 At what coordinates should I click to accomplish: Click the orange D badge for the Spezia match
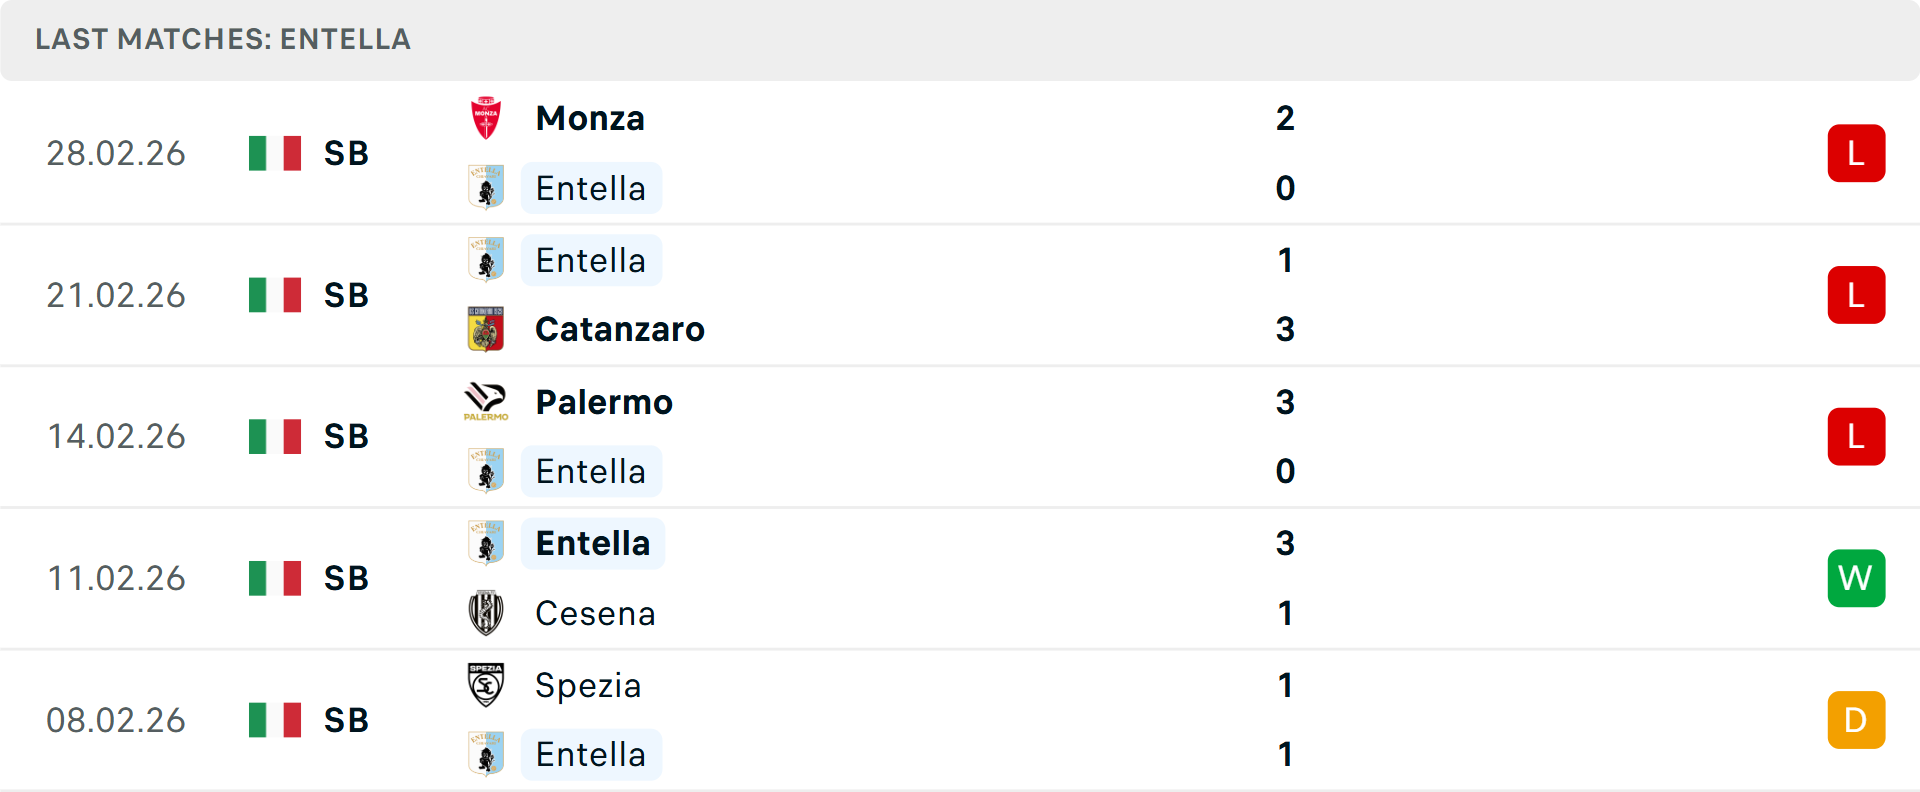1856,719
